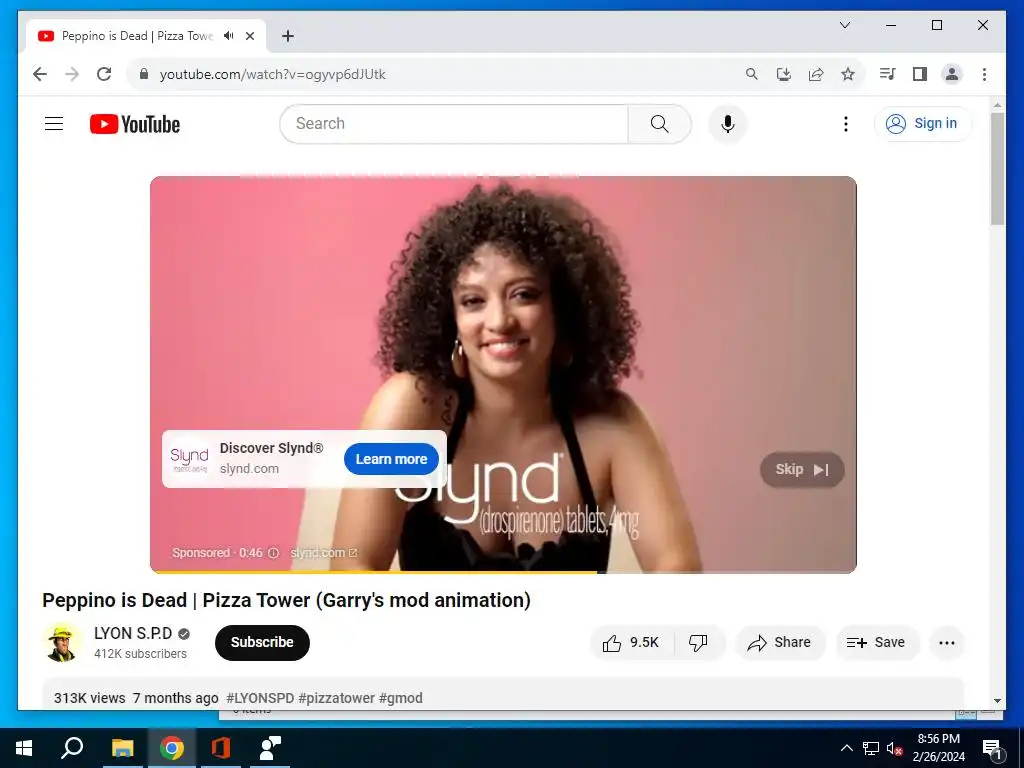
Task: Toggle Chrome side panel
Action: (920, 74)
